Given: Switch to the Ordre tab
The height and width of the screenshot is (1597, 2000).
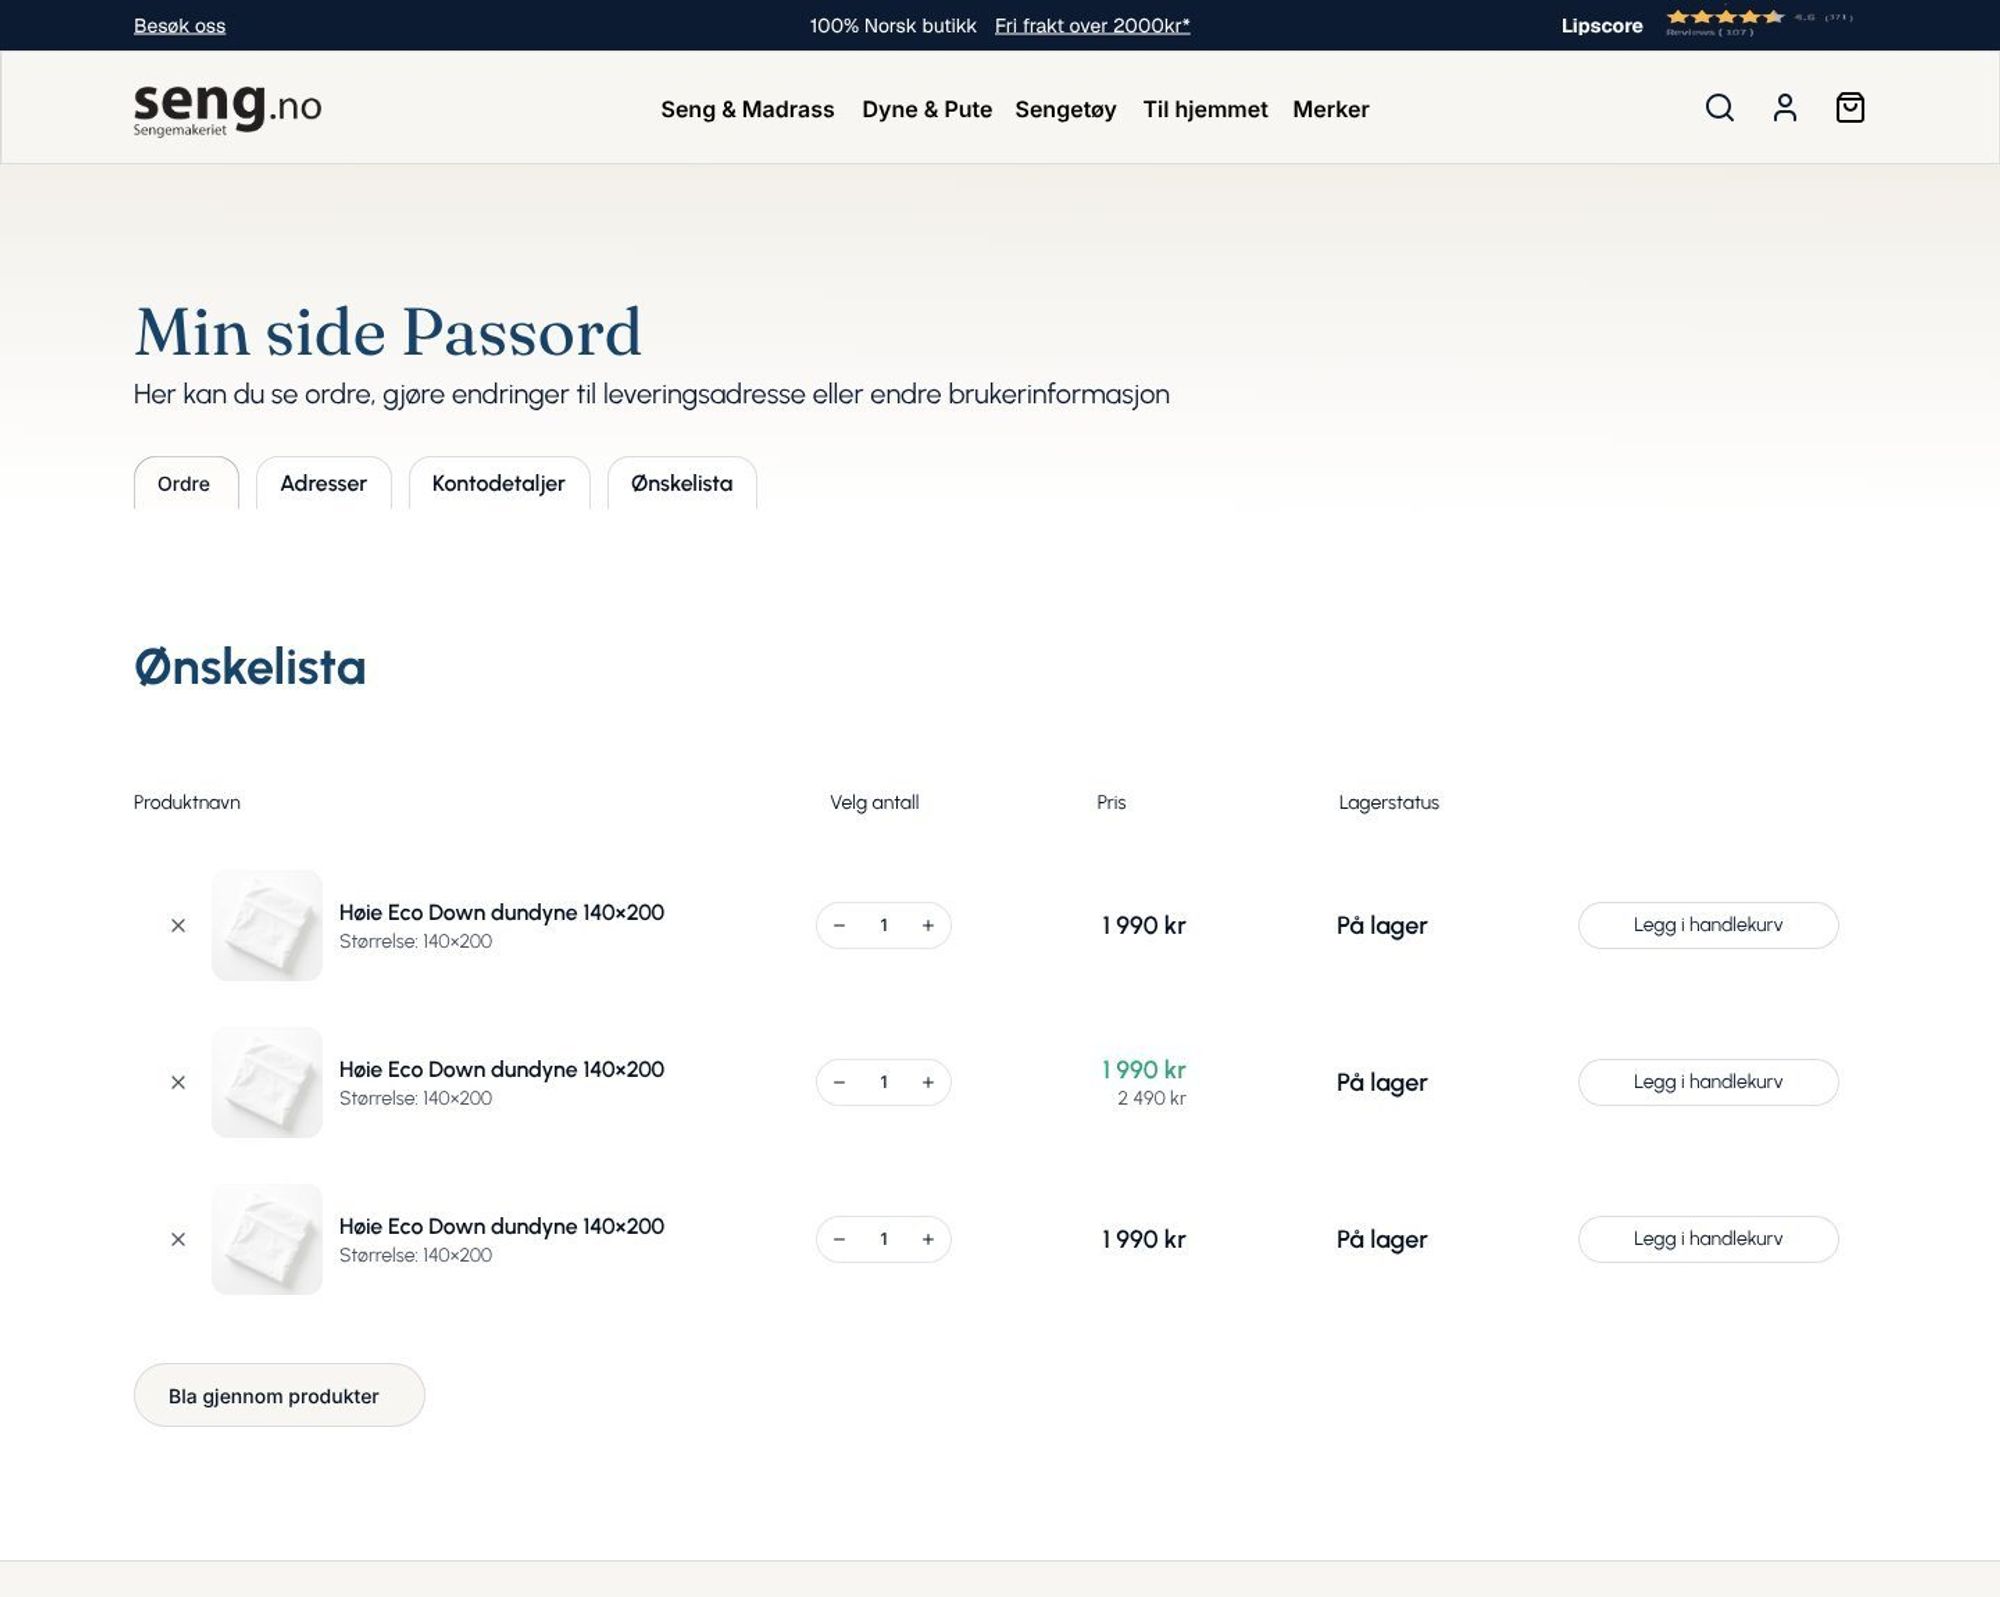Looking at the screenshot, I should pos(186,483).
